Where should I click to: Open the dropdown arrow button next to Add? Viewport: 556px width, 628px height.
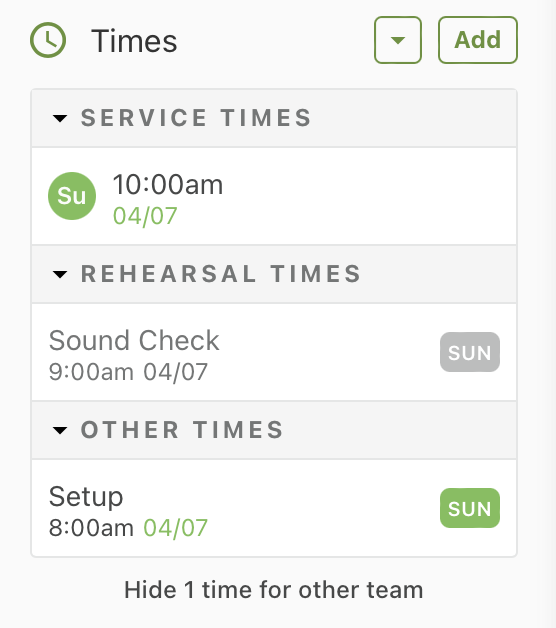pos(398,40)
